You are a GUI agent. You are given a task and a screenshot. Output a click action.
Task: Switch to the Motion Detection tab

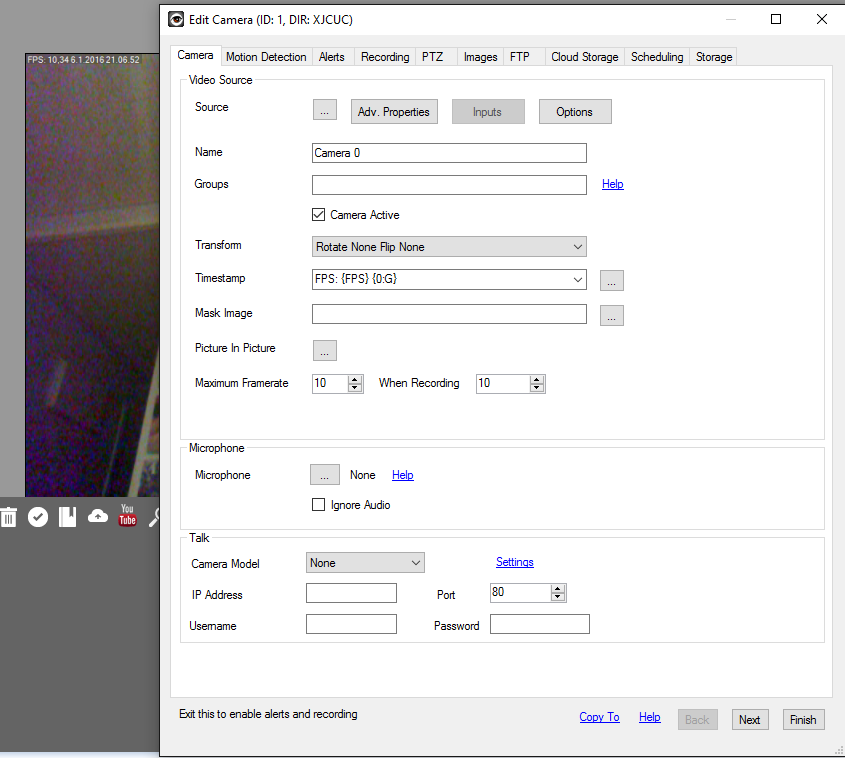tap(266, 57)
